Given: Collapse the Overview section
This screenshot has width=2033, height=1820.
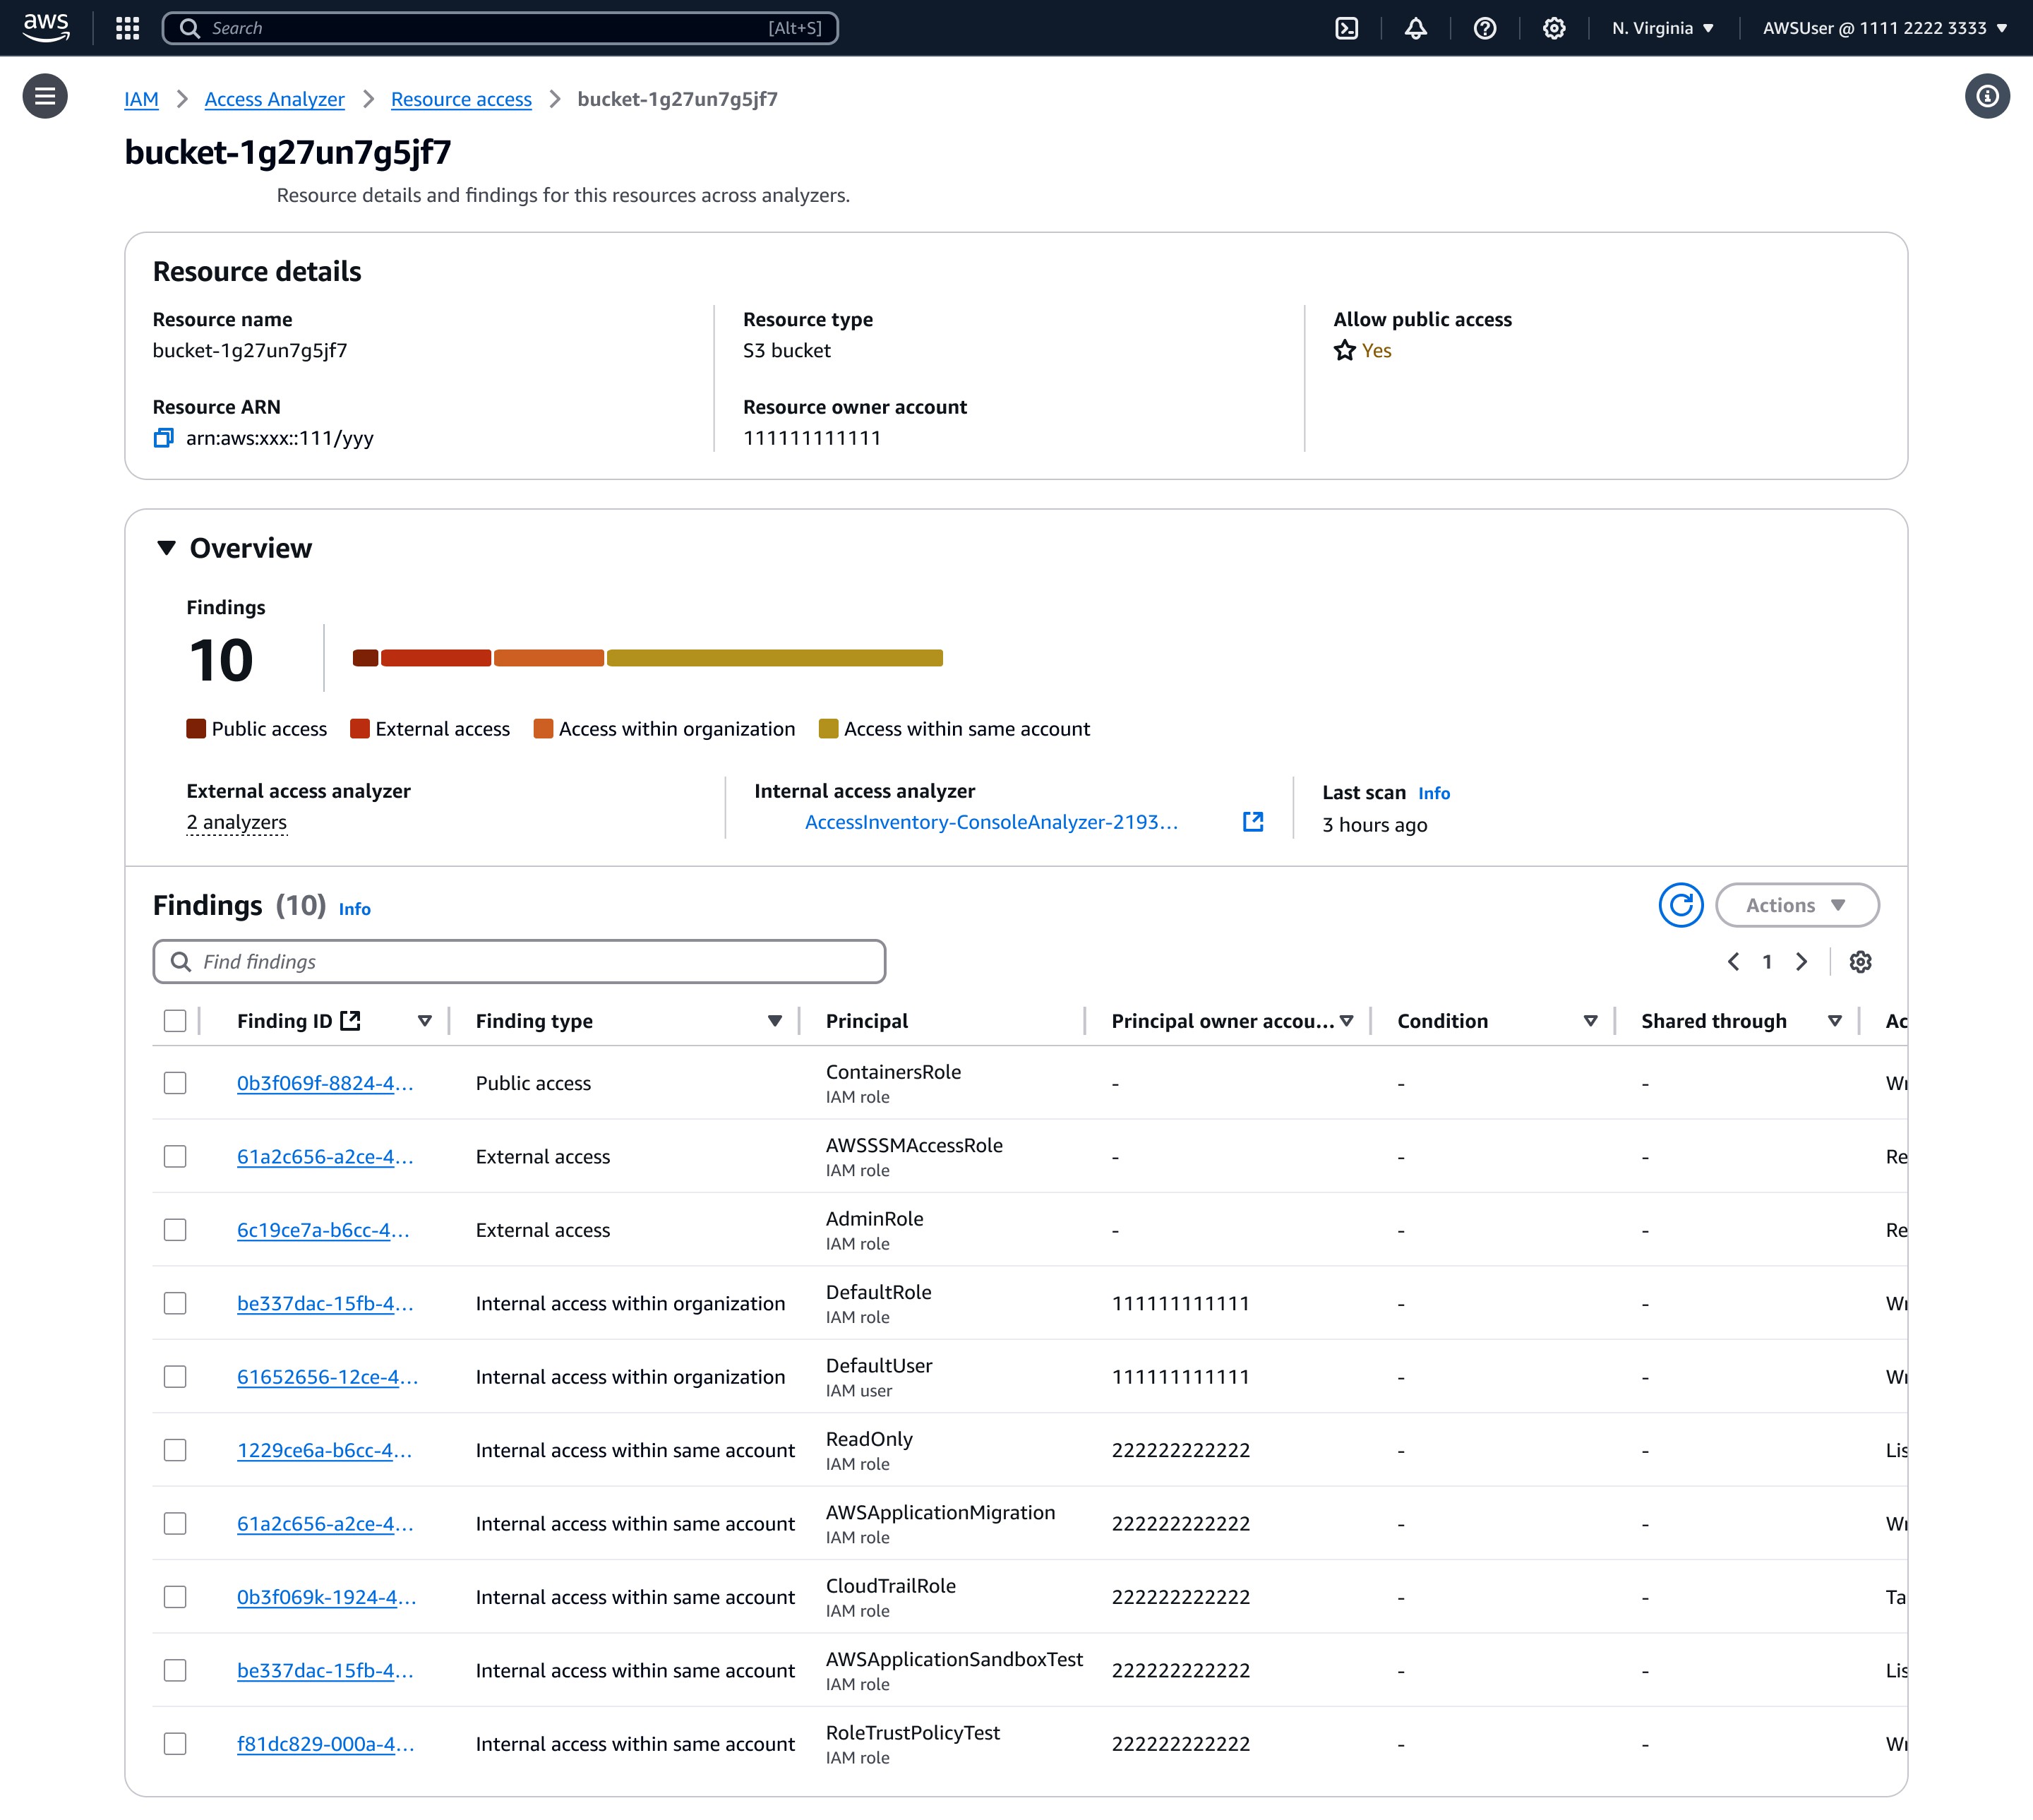Looking at the screenshot, I should 167,548.
